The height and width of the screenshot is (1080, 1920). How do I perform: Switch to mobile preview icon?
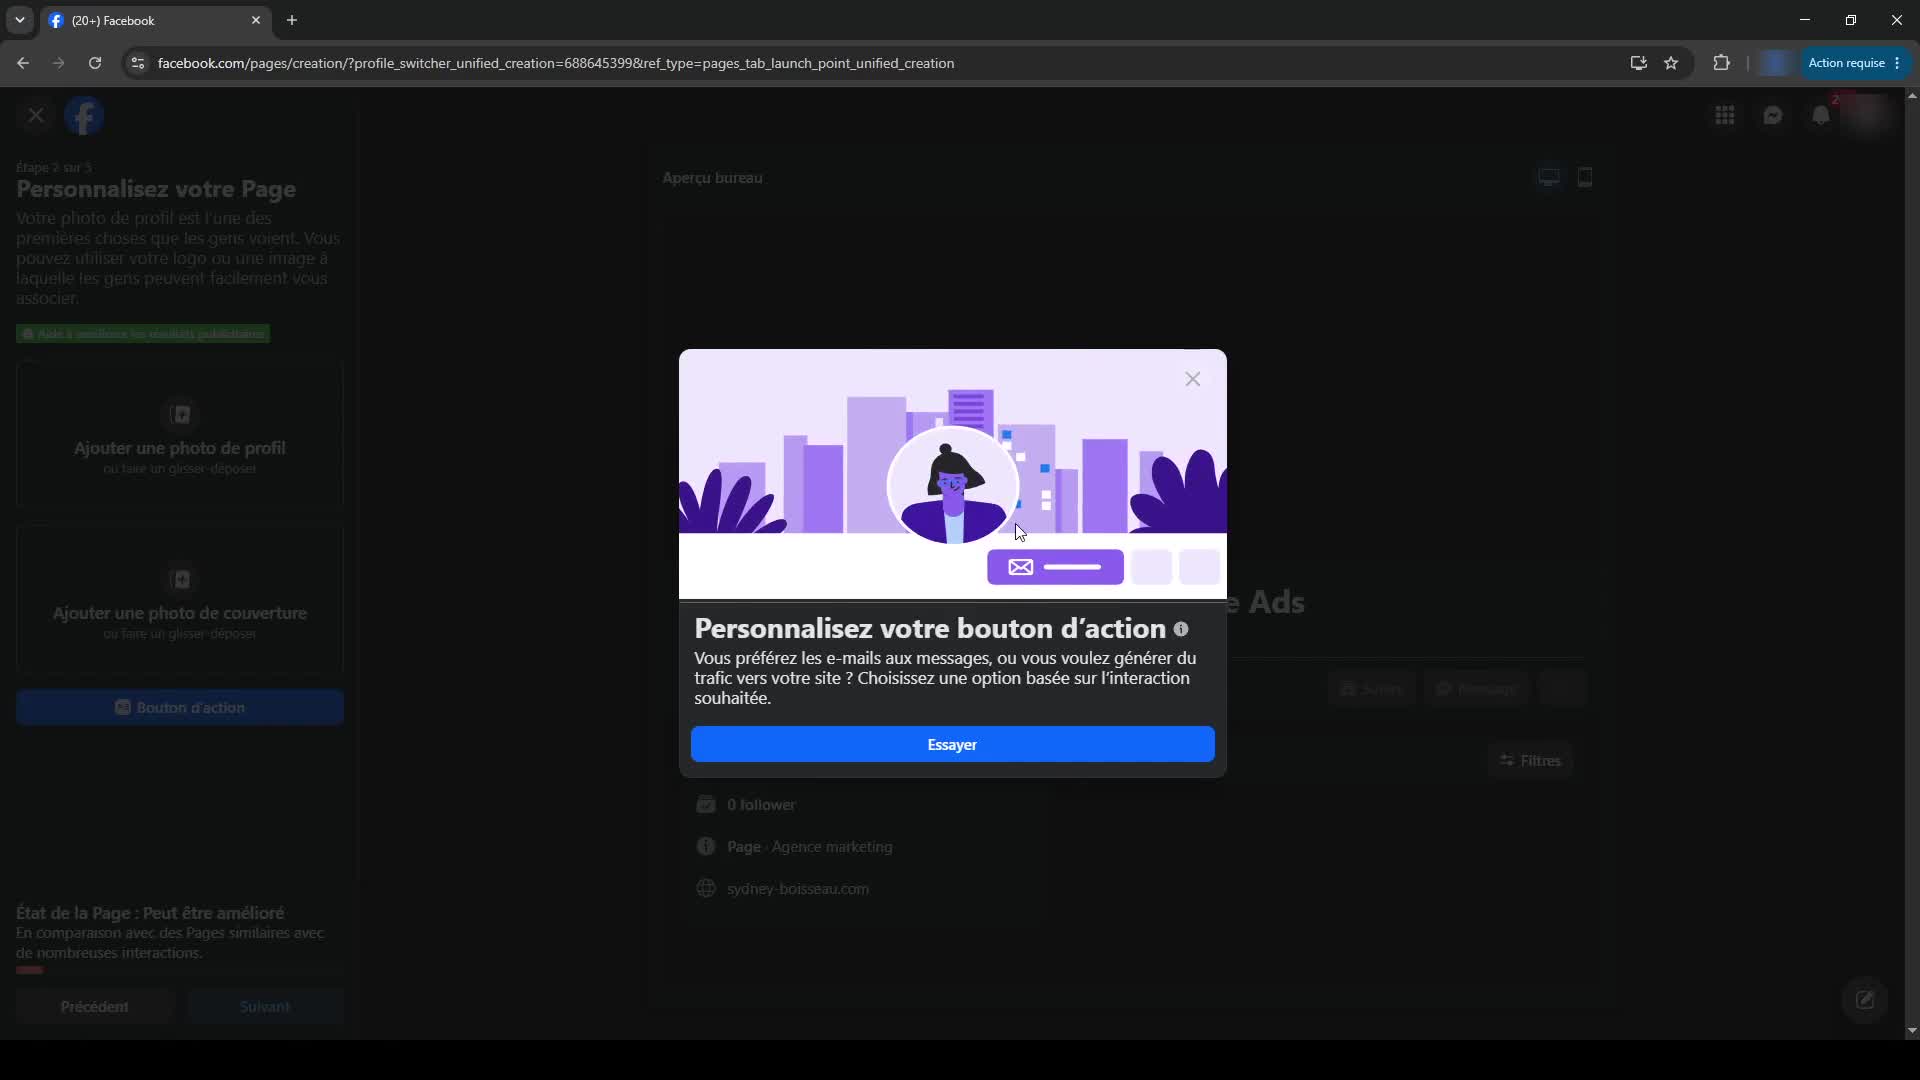pyautogui.click(x=1585, y=178)
